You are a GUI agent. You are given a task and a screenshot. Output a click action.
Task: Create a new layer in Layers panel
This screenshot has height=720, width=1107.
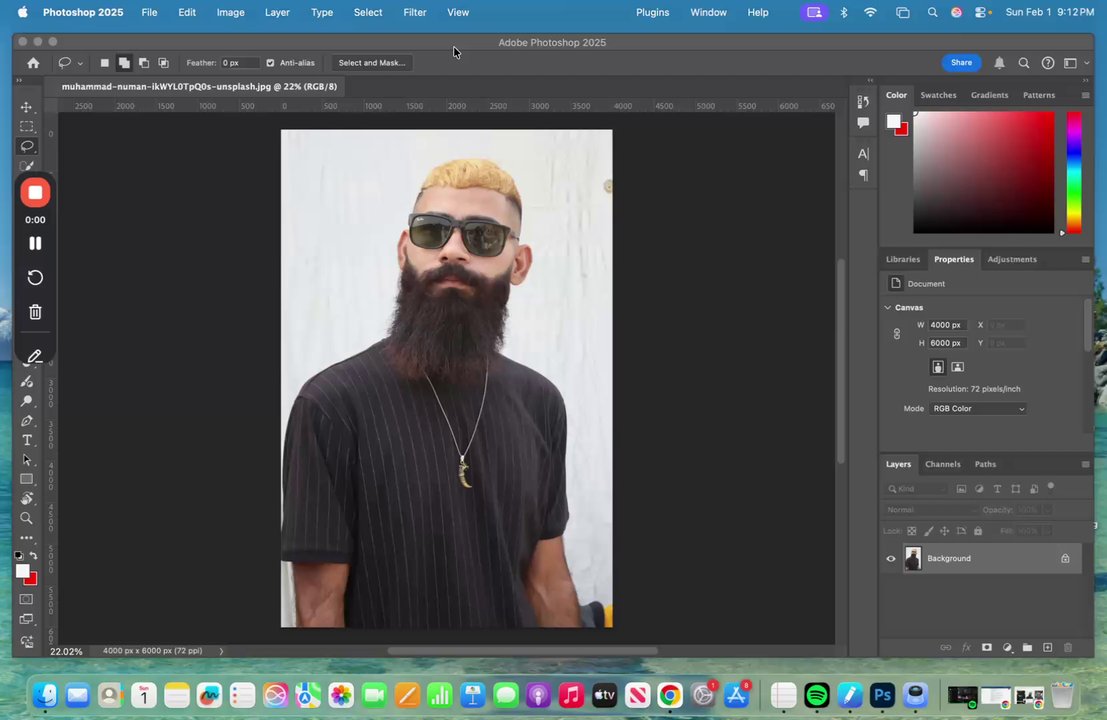1047,648
